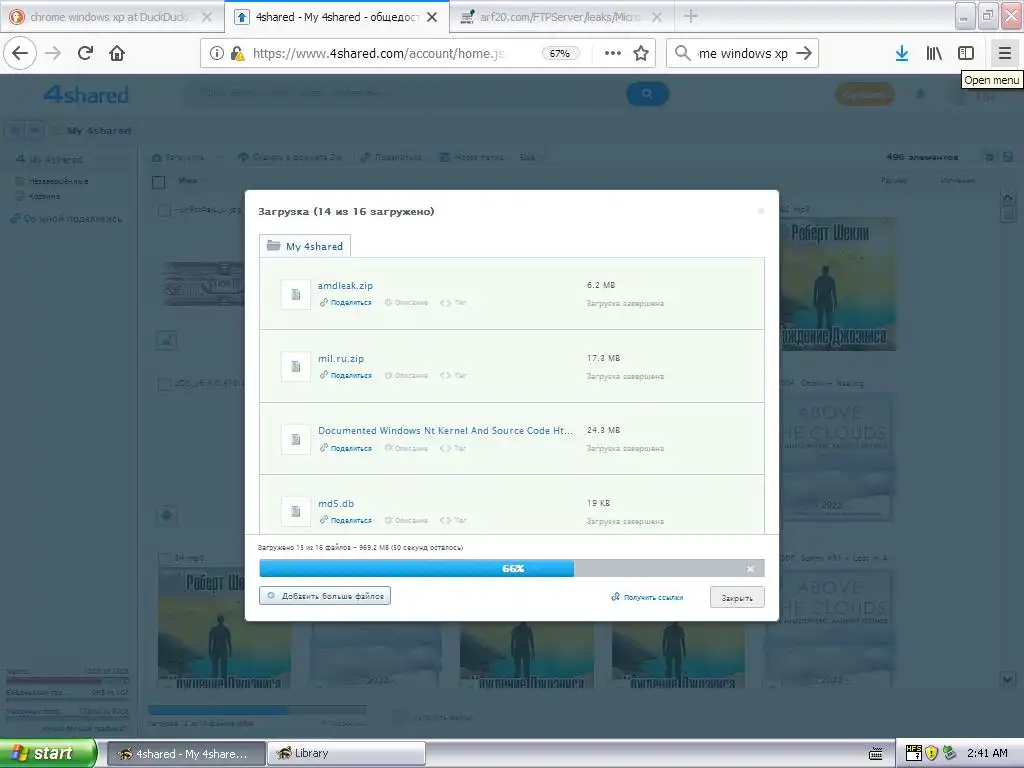The width and height of the screenshot is (1024, 768).
Task: Bookmark this page with the star
Action: (641, 53)
